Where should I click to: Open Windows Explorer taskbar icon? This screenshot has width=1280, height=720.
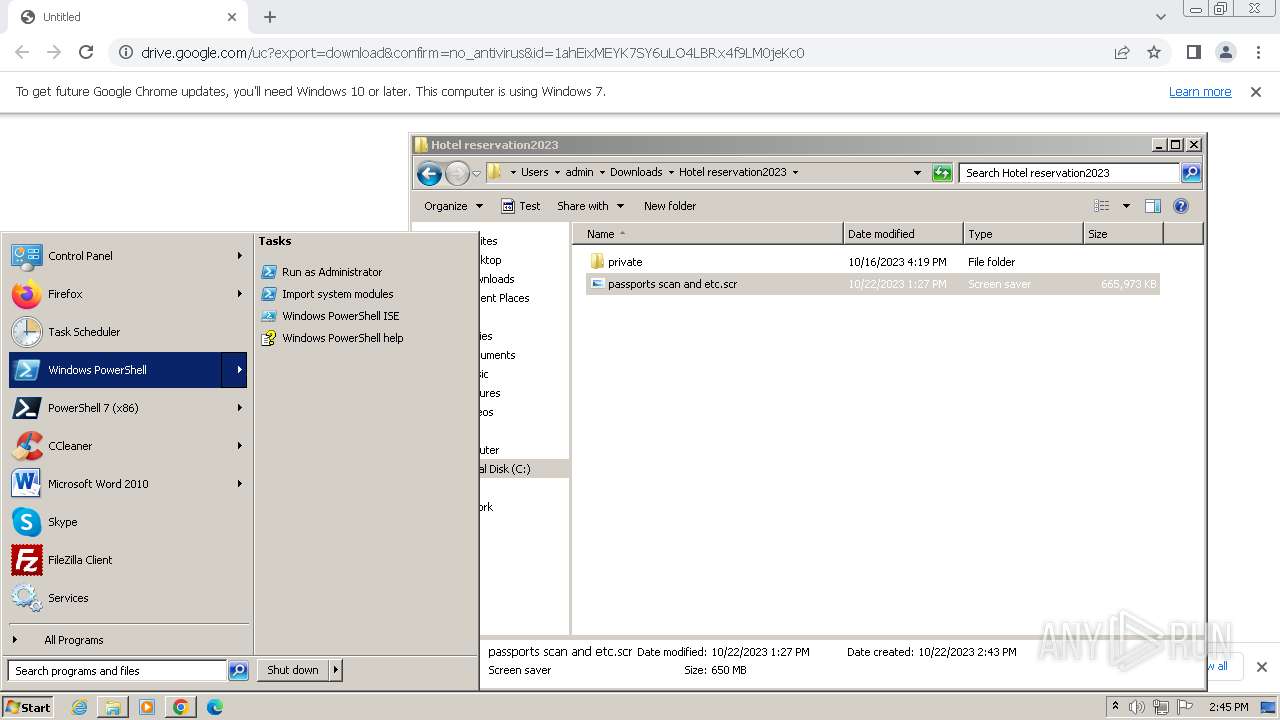[113, 707]
